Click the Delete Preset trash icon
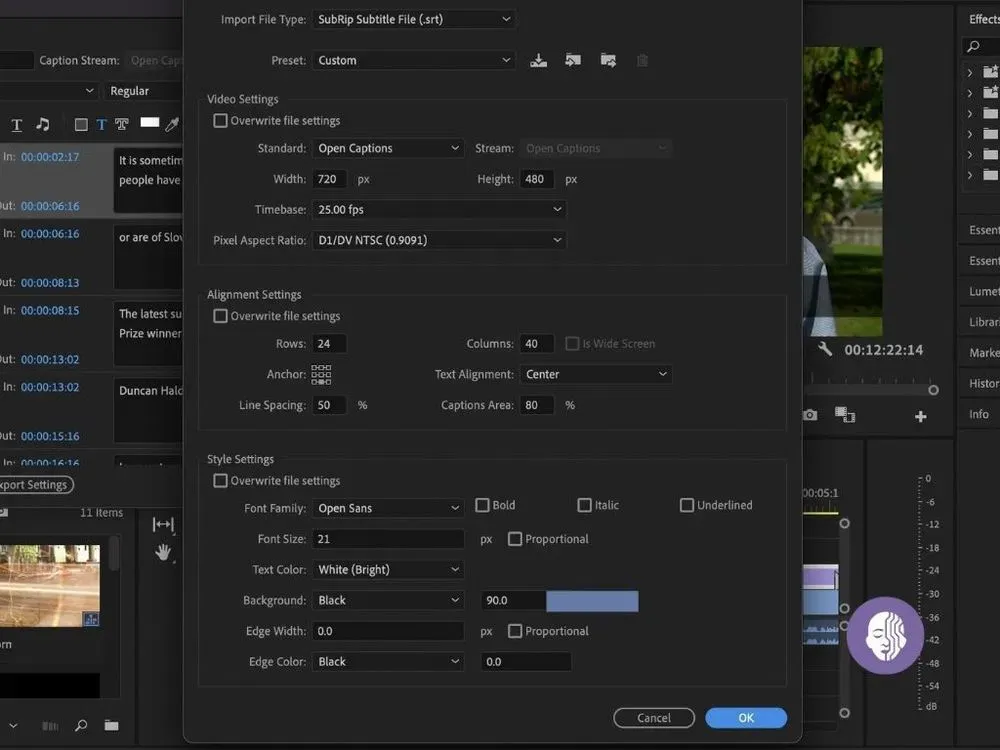 coord(642,61)
